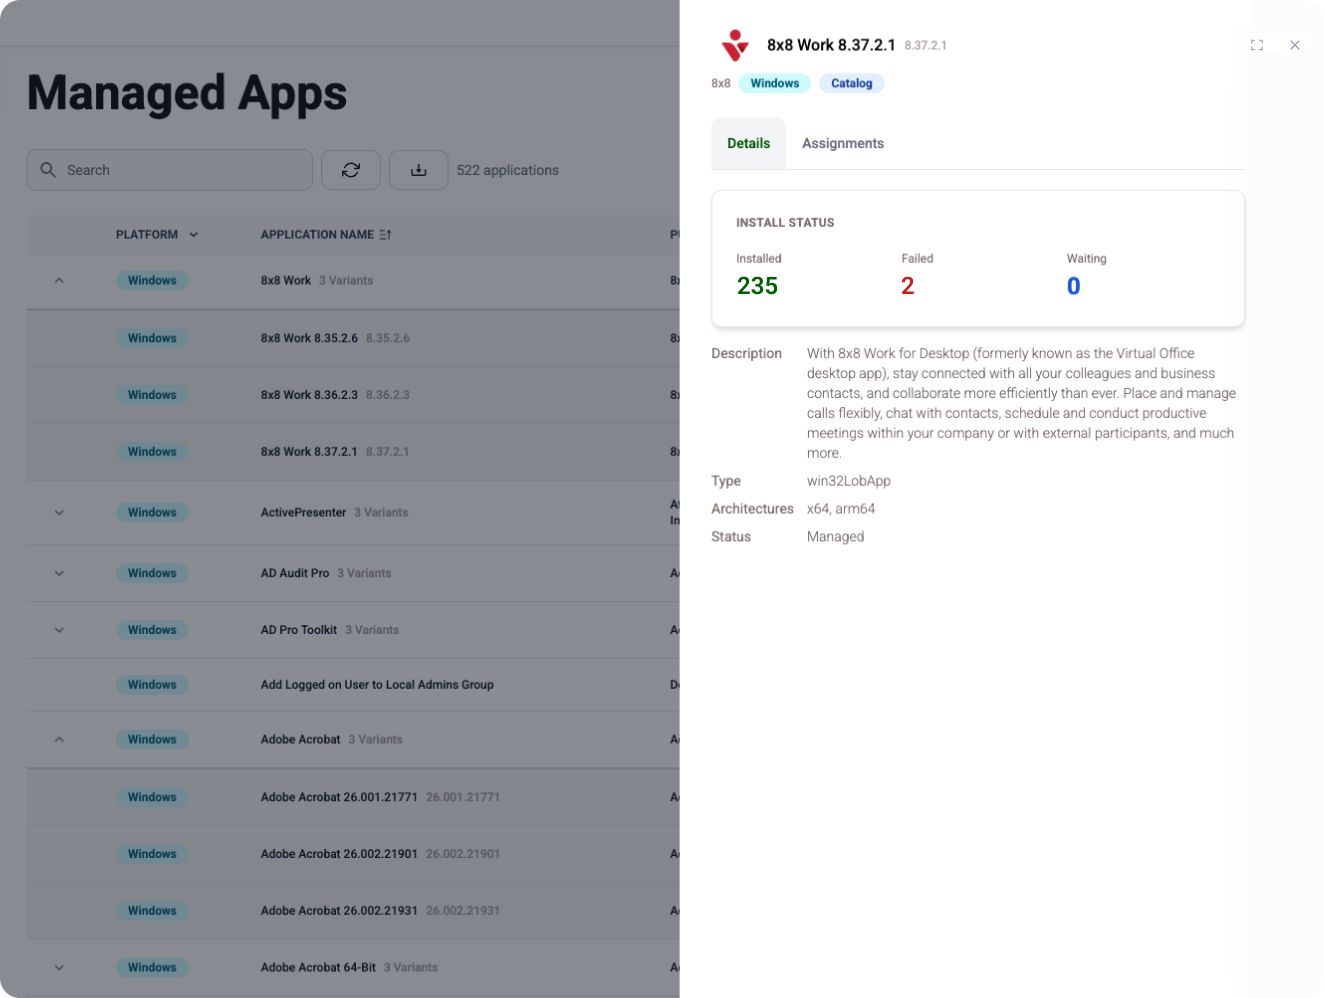Click the Failed count 2
This screenshot has width=1324, height=998.
[x=907, y=286]
